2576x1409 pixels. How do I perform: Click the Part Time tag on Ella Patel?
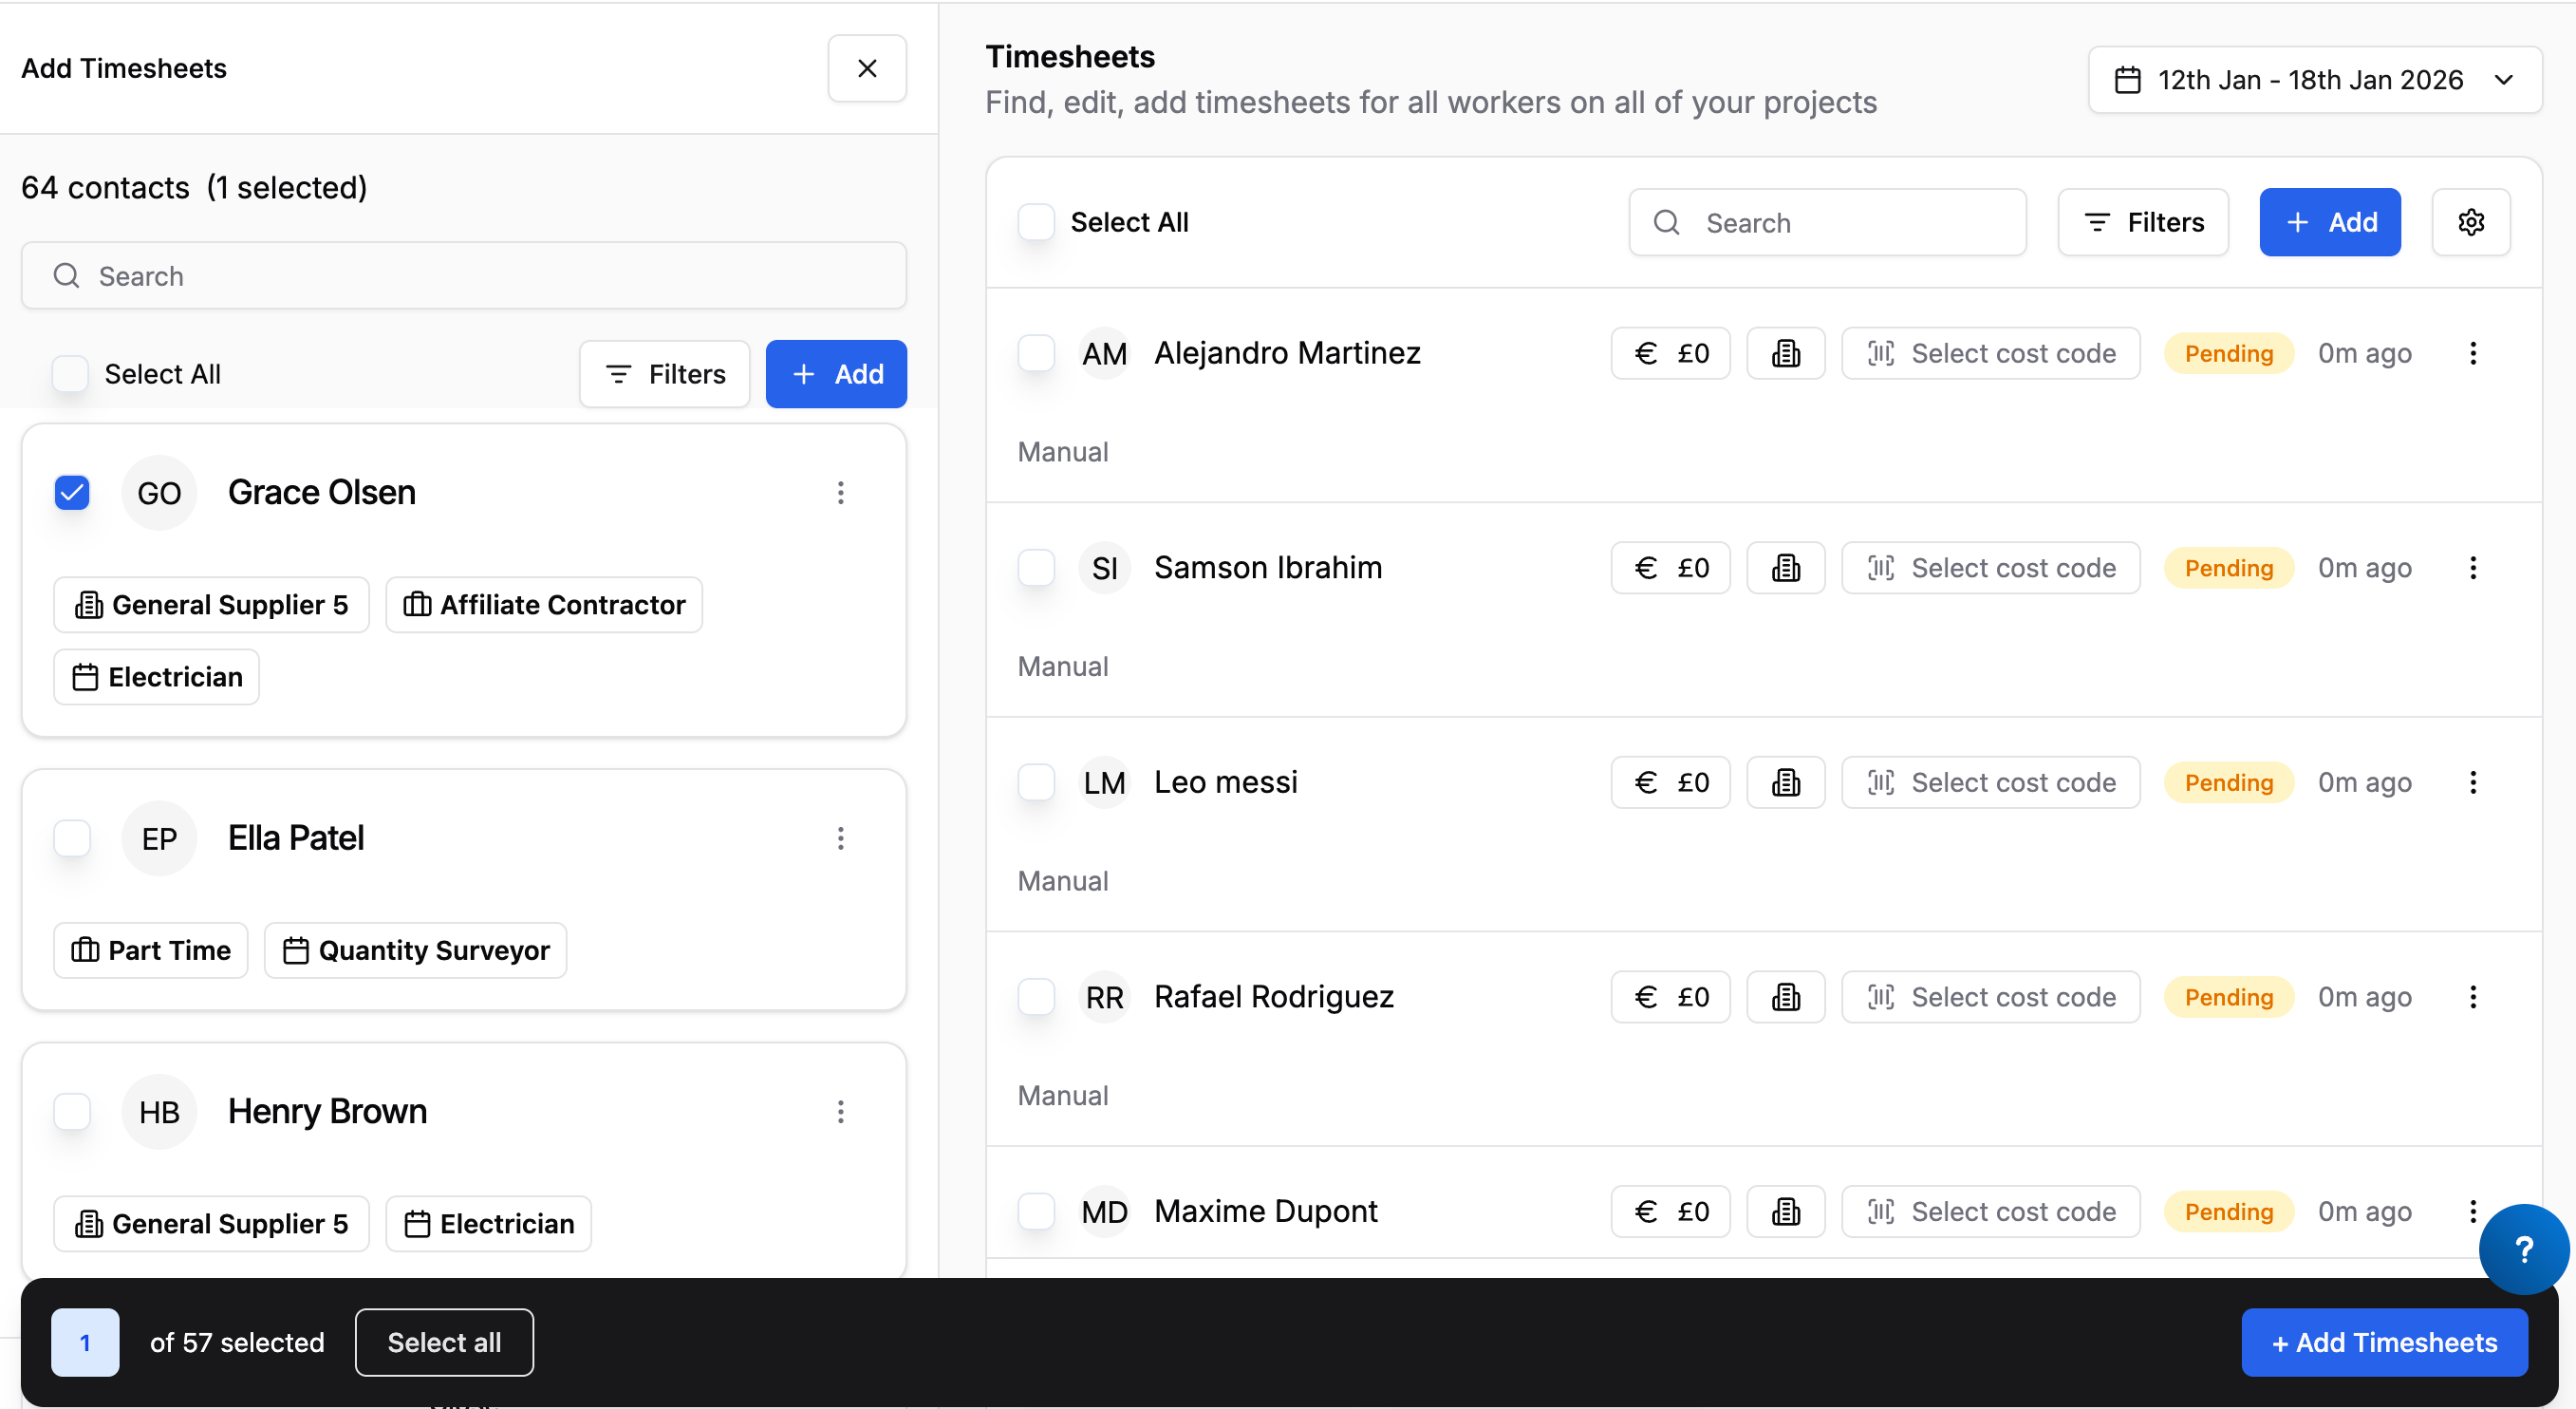tap(151, 950)
